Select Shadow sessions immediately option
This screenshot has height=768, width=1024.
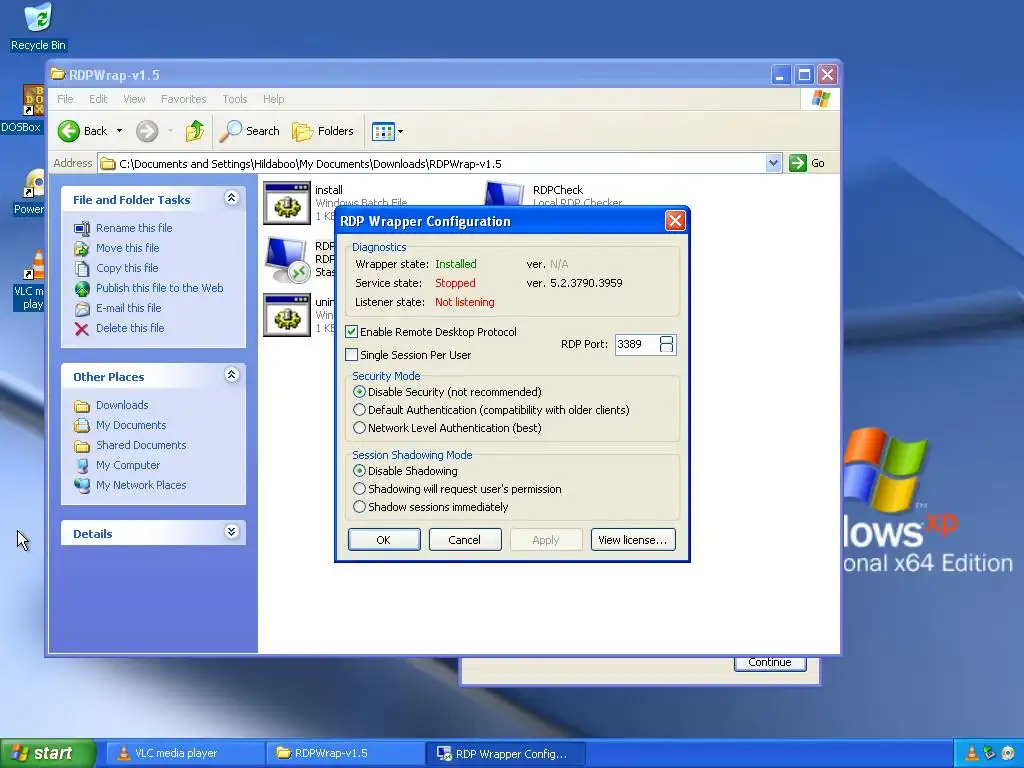click(359, 507)
